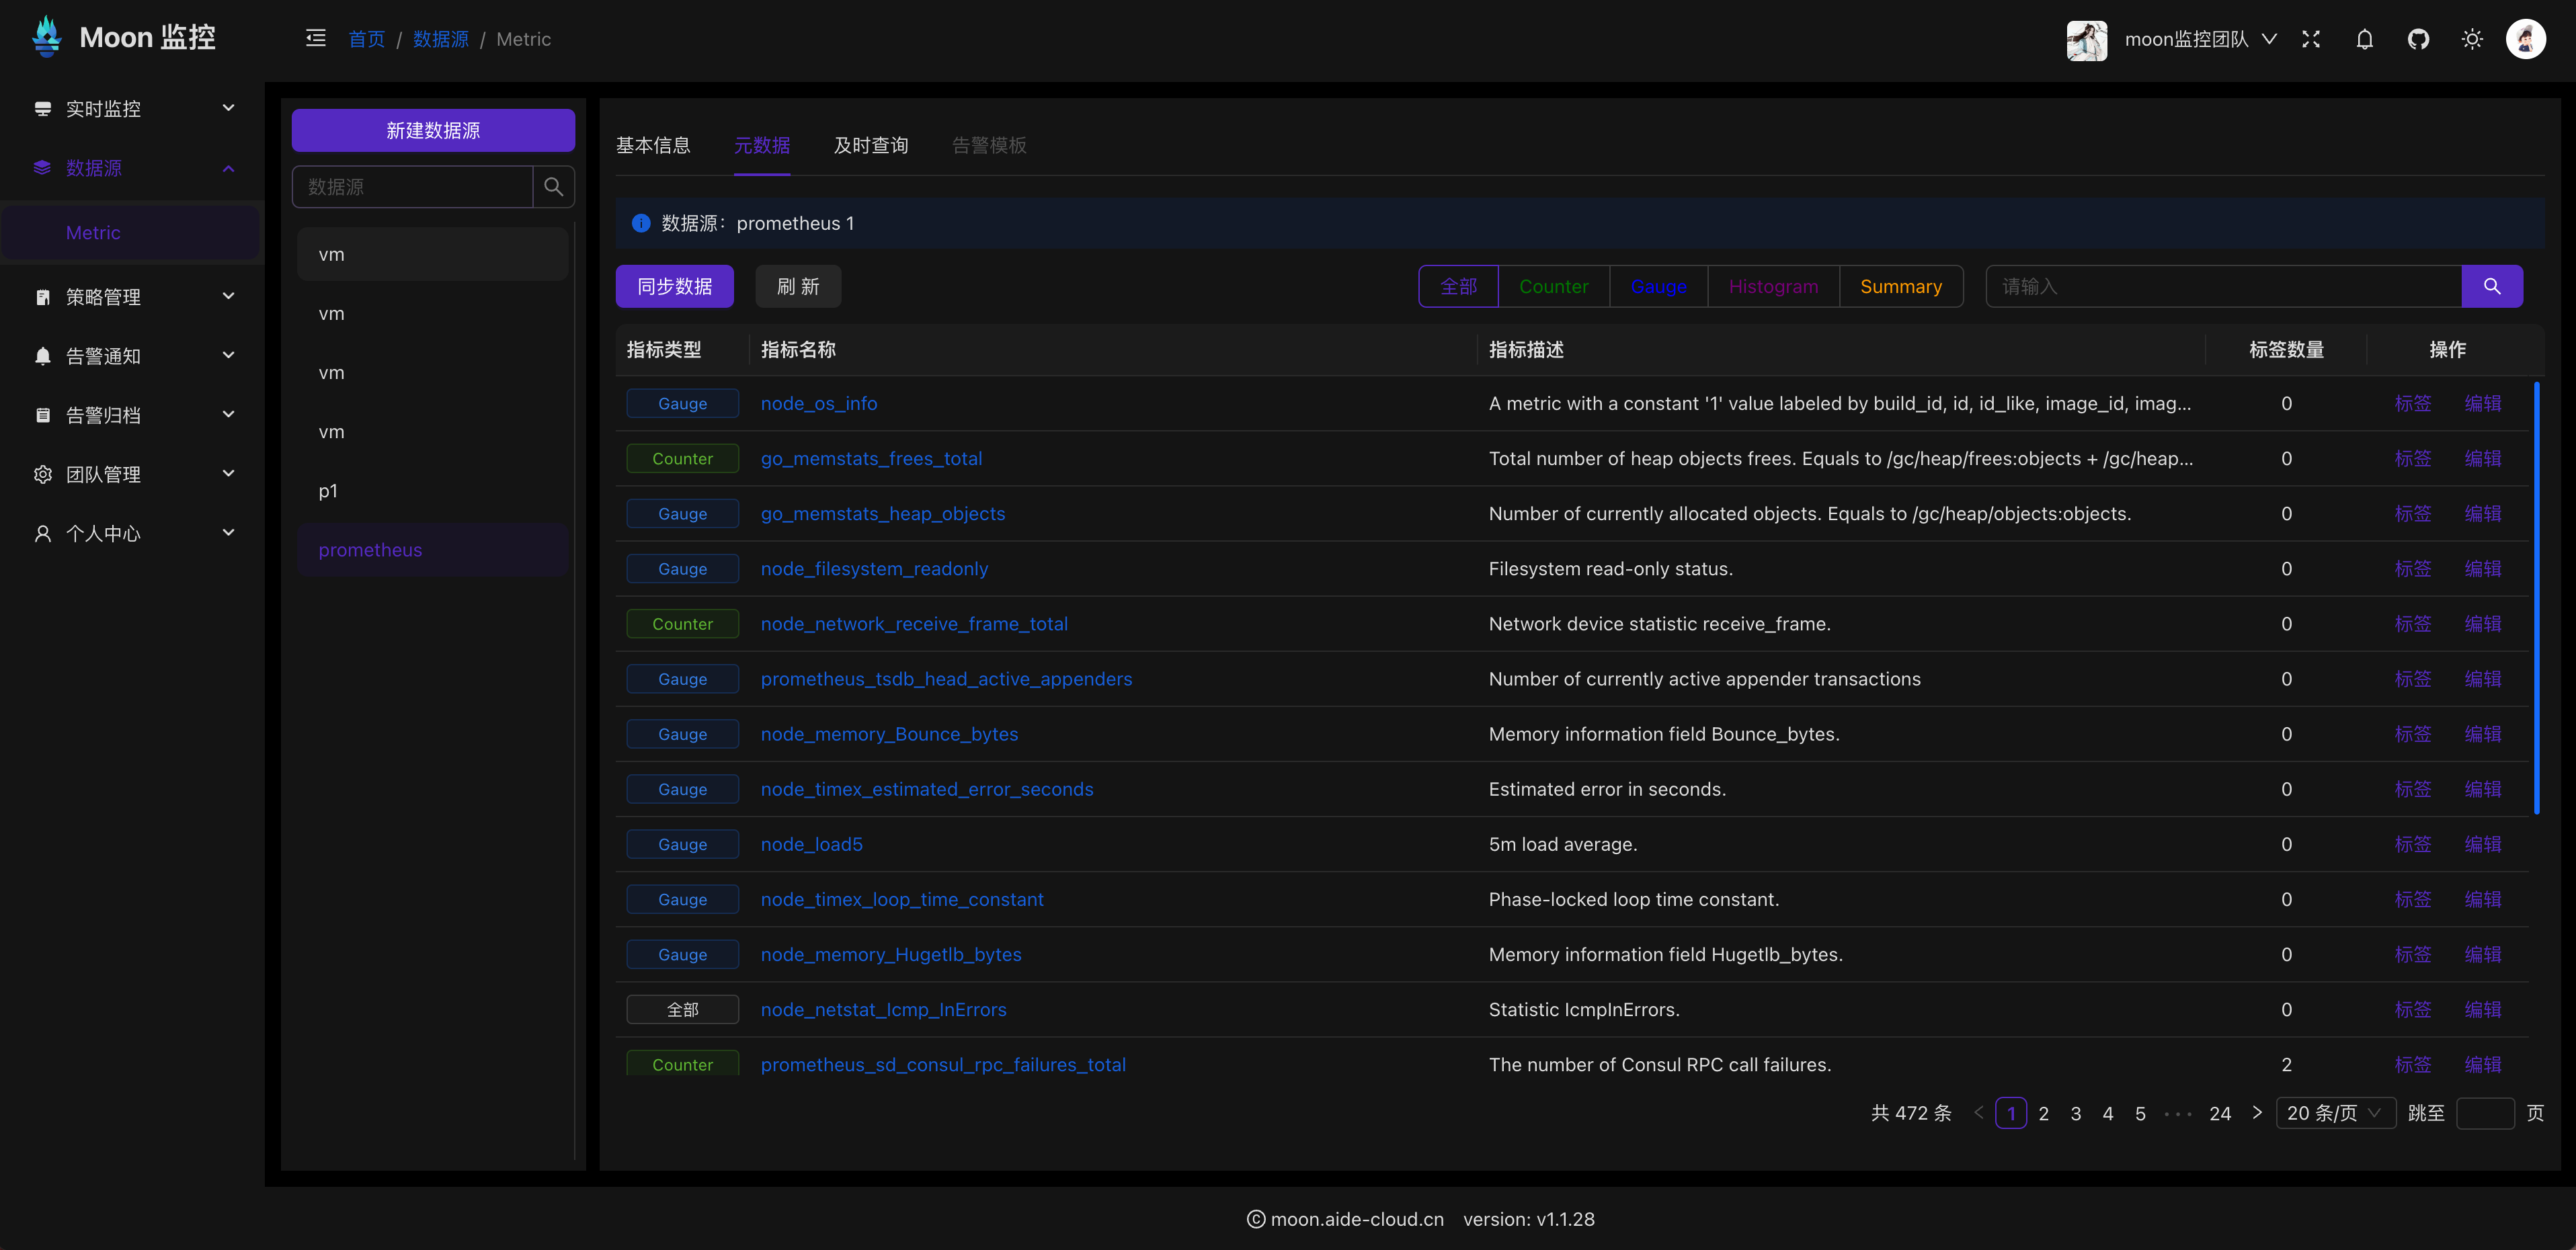2576x1250 pixels.
Task: Click the 刷新 button
Action: [x=797, y=286]
